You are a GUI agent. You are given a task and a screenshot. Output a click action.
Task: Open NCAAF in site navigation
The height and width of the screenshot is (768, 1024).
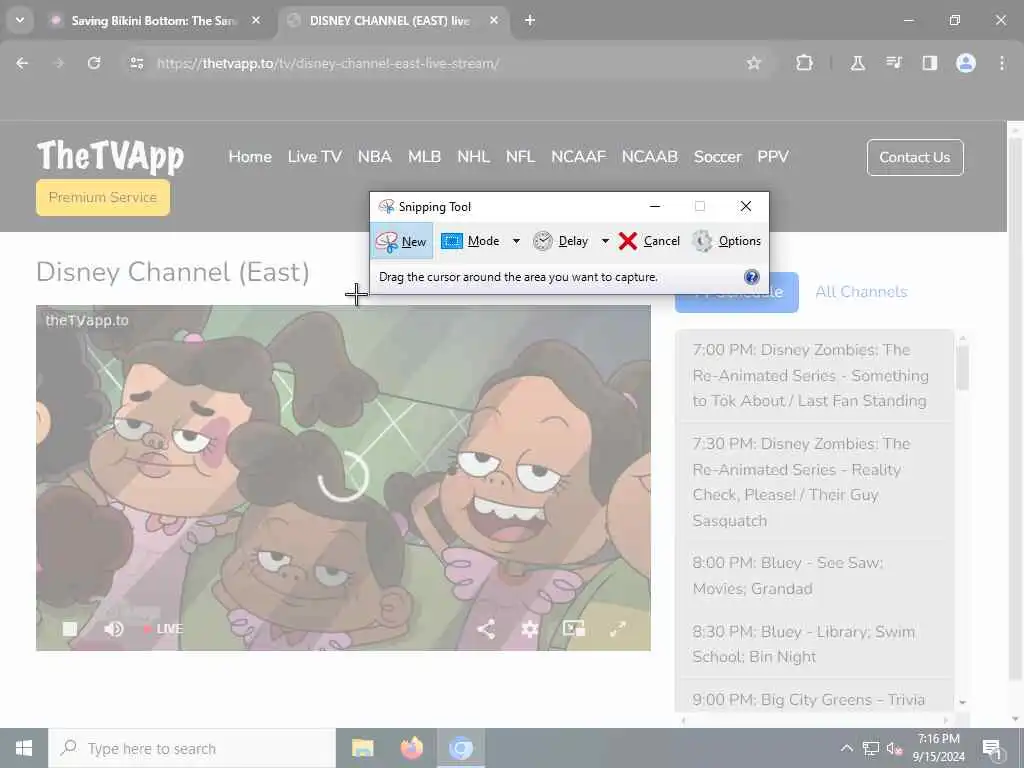579,157
